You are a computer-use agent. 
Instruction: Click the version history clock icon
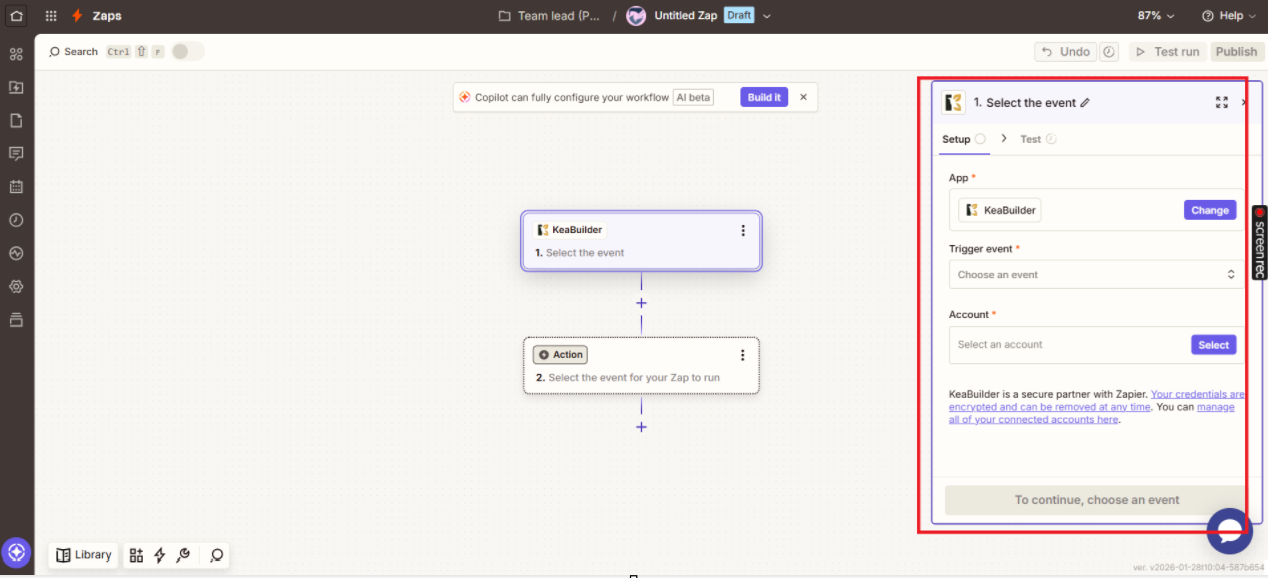pos(1108,52)
